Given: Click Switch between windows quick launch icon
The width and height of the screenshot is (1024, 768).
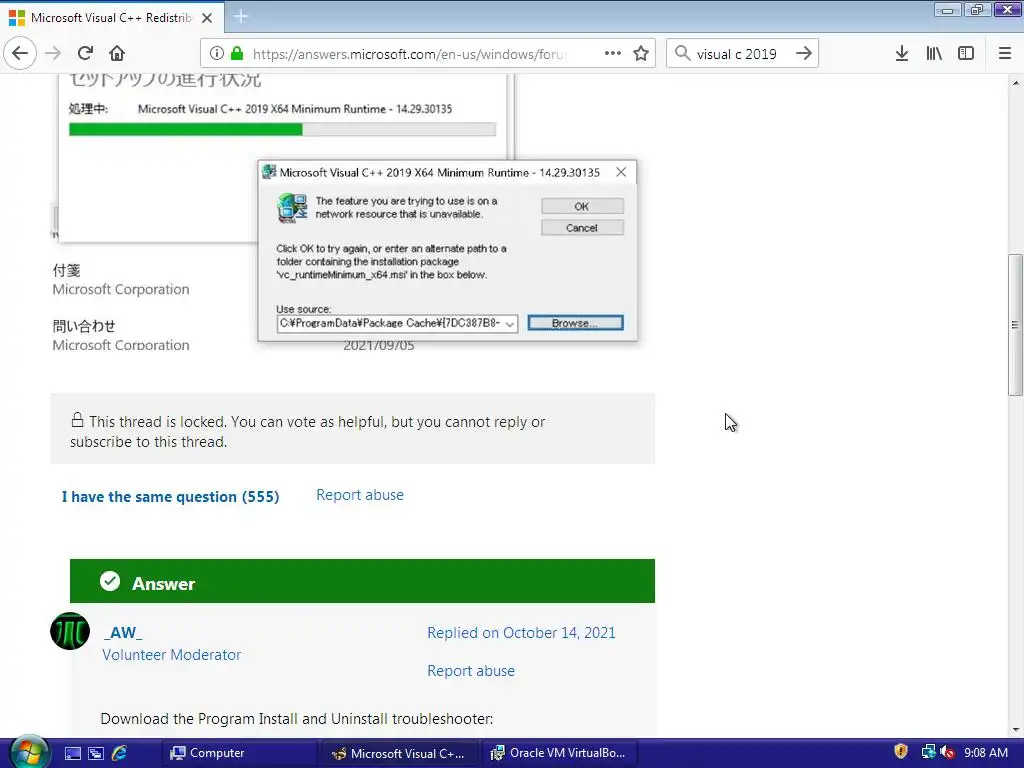Looking at the screenshot, I should pyautogui.click(x=96, y=753).
